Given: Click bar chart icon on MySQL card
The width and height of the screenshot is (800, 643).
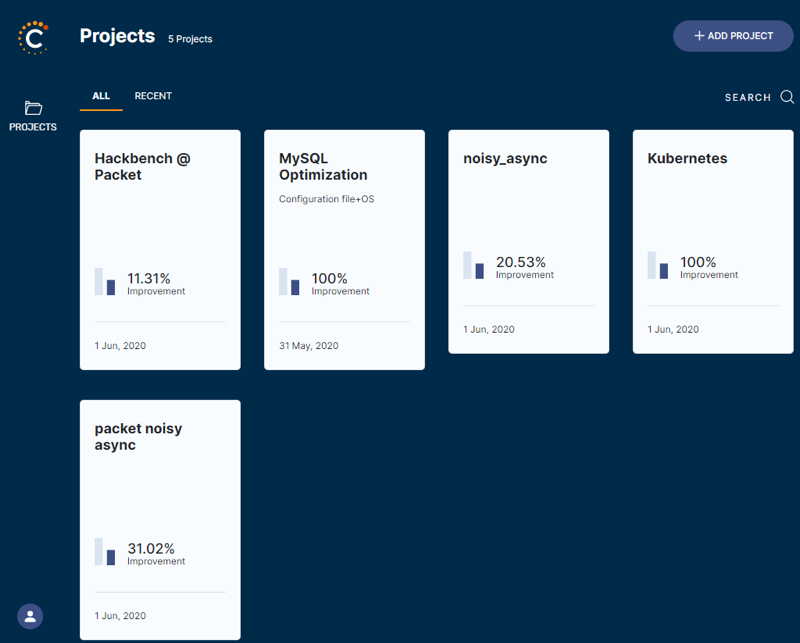Looking at the screenshot, I should point(289,281).
